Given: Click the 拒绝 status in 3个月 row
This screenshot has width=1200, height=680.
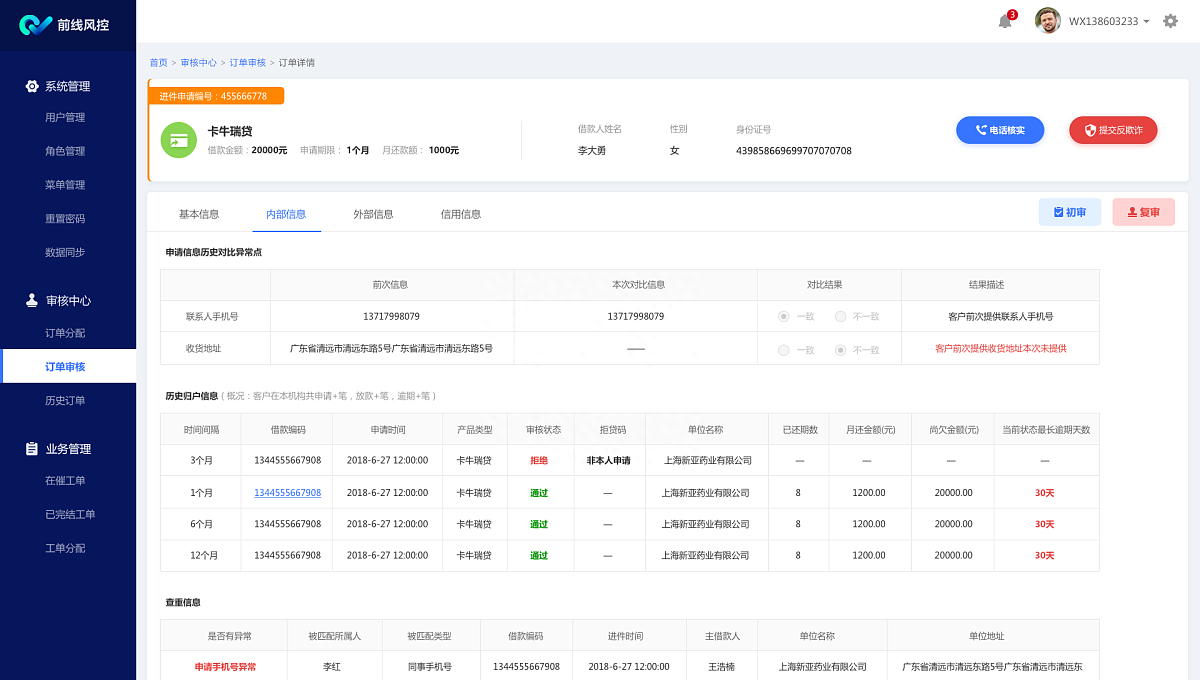Looking at the screenshot, I should click(x=539, y=461).
